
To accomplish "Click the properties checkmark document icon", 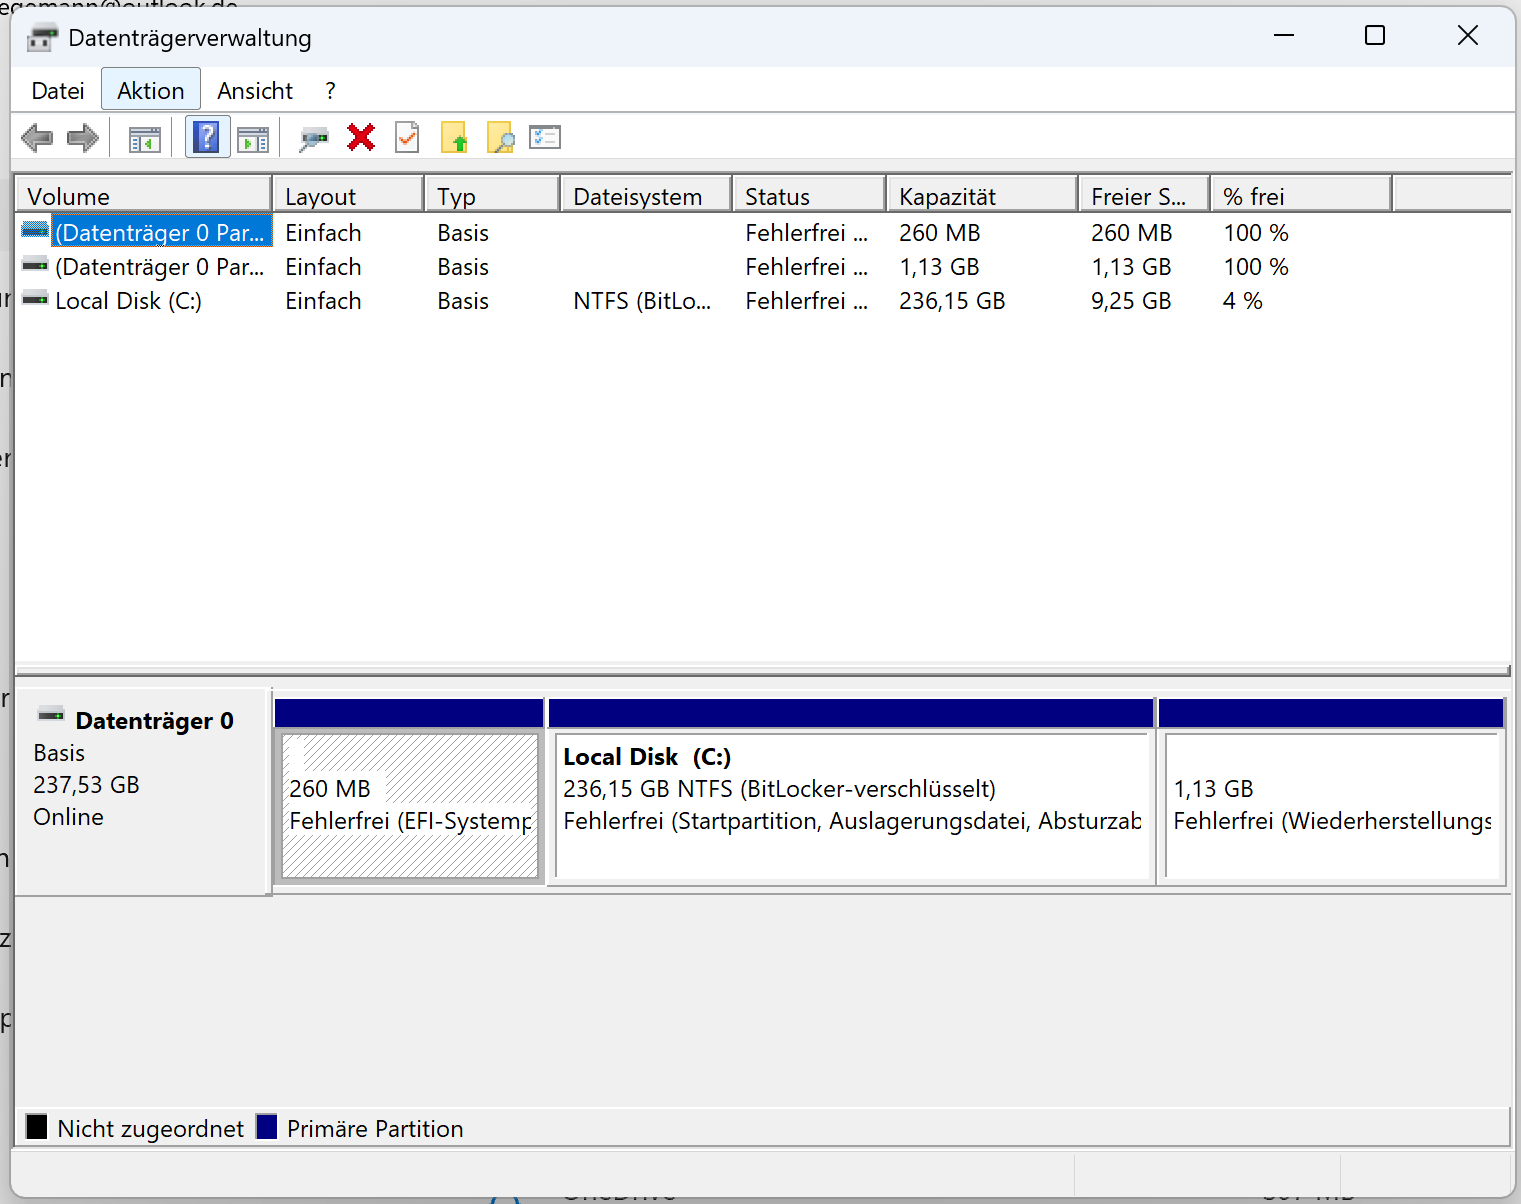I will 407,137.
